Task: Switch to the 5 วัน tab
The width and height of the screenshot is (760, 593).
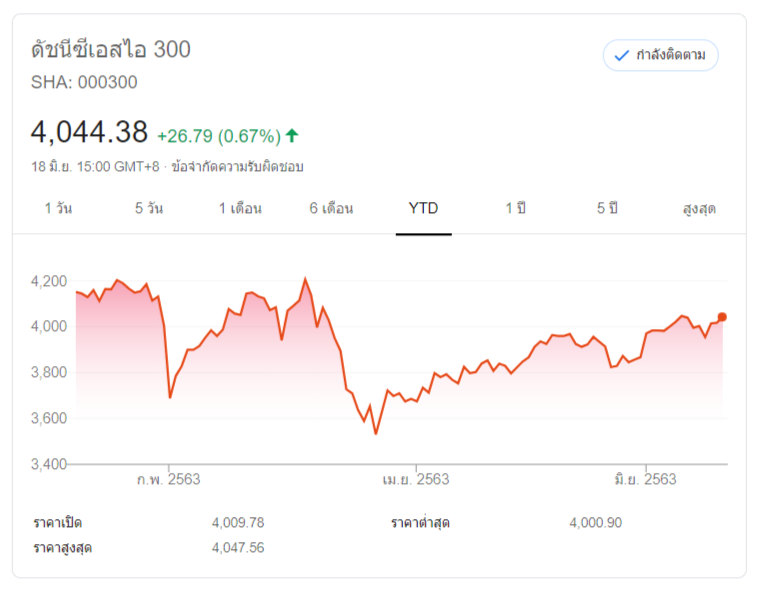Action: coord(149,209)
